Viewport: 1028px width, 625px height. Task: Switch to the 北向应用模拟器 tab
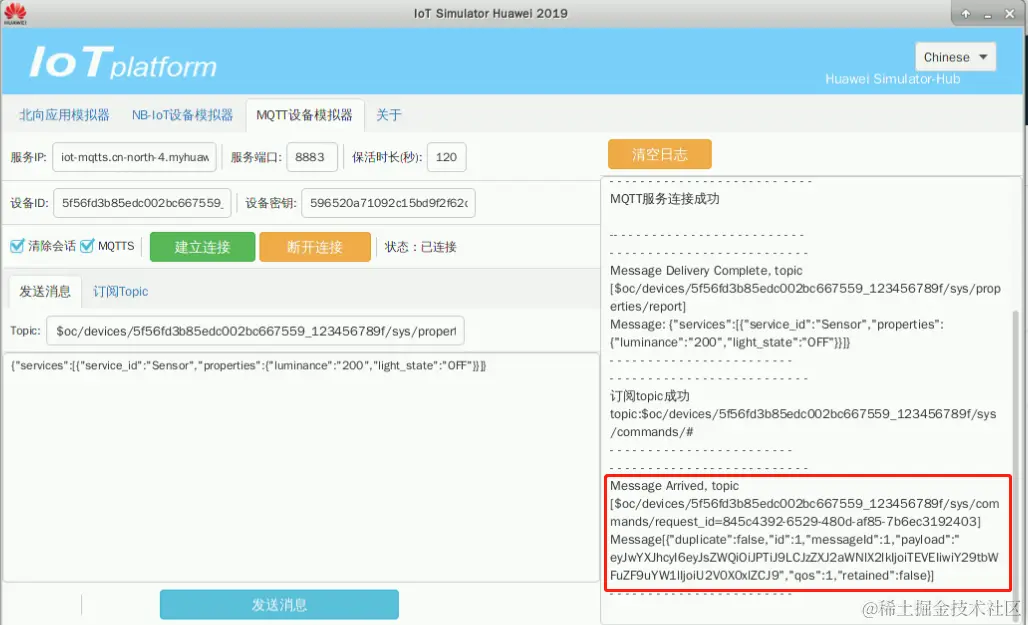click(x=64, y=115)
